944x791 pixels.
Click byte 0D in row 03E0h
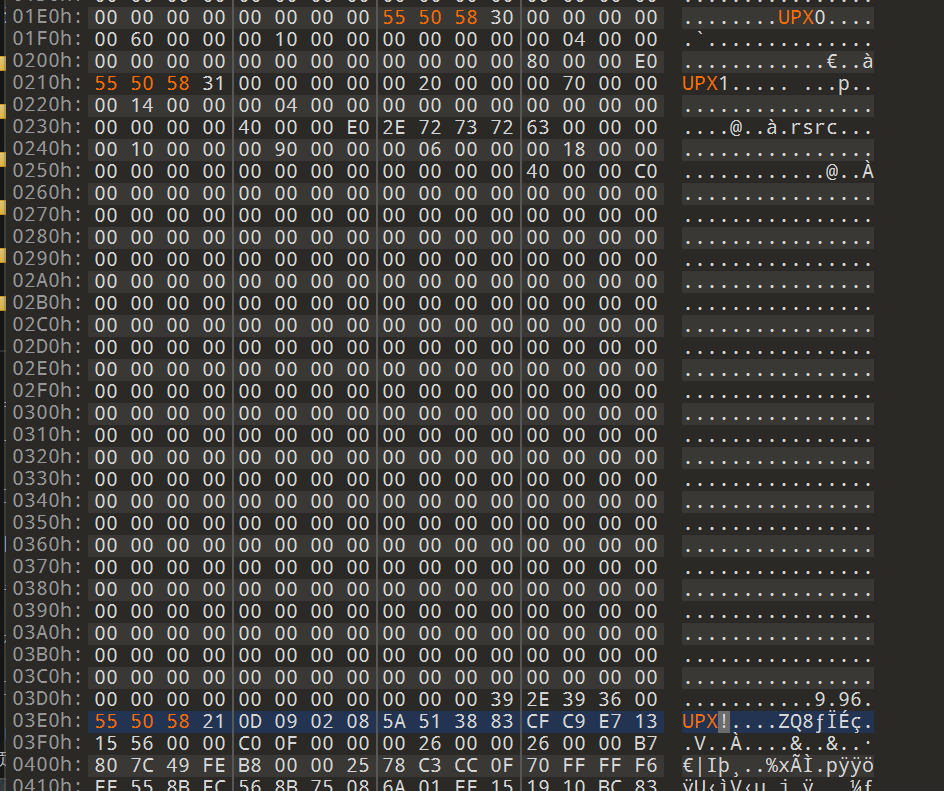[250, 721]
